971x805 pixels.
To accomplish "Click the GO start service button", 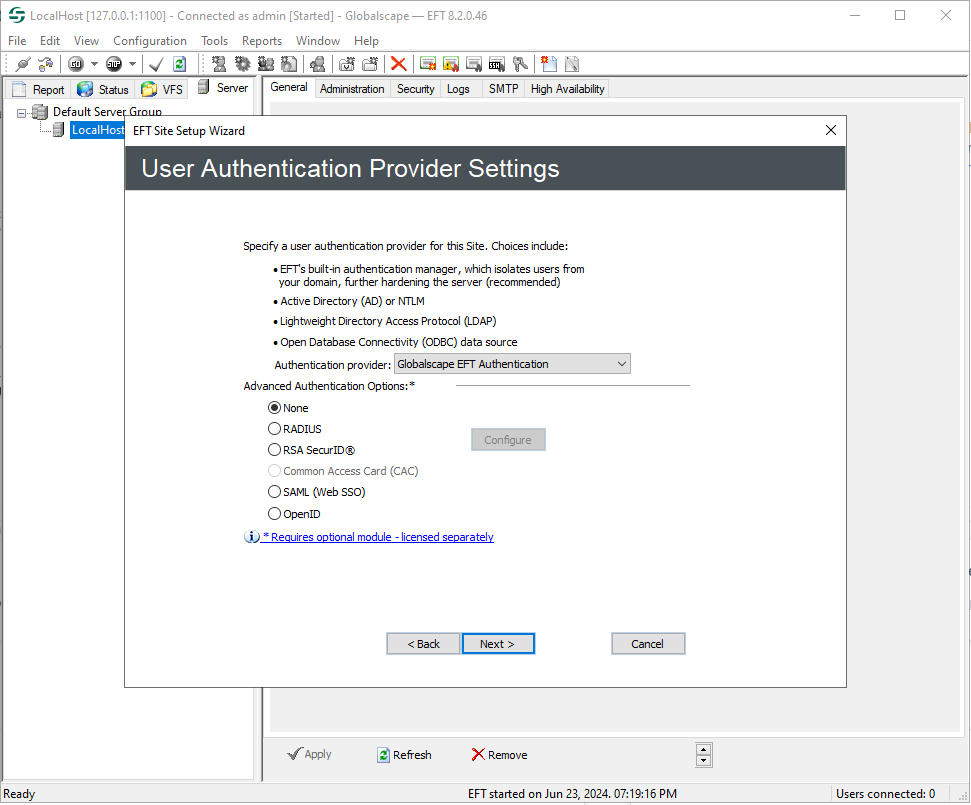I will 76,64.
